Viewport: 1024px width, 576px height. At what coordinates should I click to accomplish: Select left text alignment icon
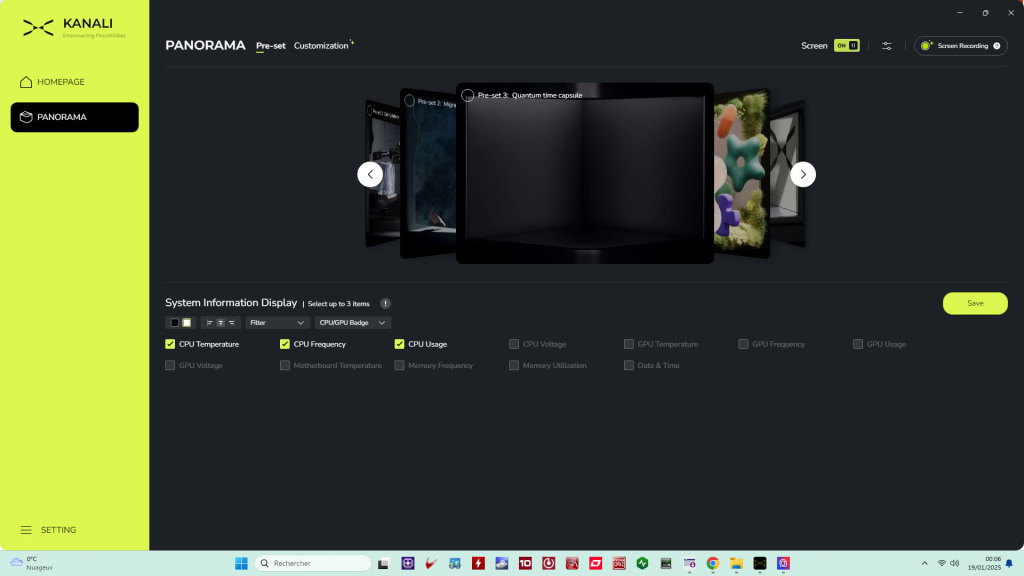coord(209,323)
